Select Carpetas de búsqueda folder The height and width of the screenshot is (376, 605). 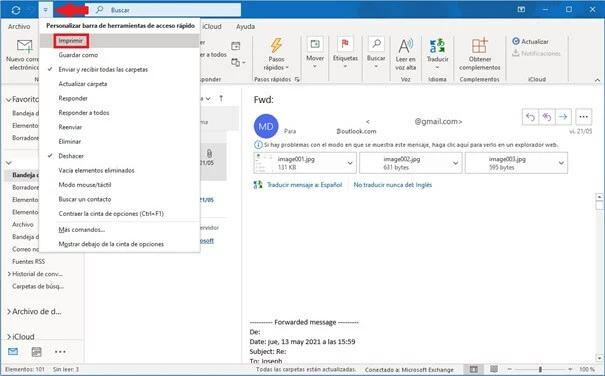[38, 286]
